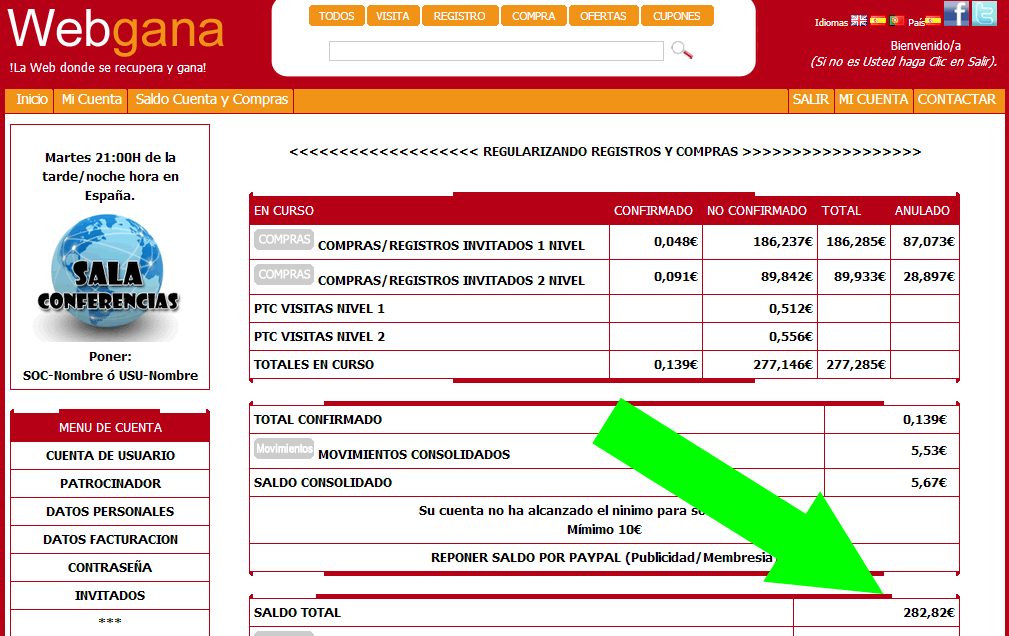Screen dimensions: 1009x636
Task: Click SALIR to log out
Action: (810, 100)
